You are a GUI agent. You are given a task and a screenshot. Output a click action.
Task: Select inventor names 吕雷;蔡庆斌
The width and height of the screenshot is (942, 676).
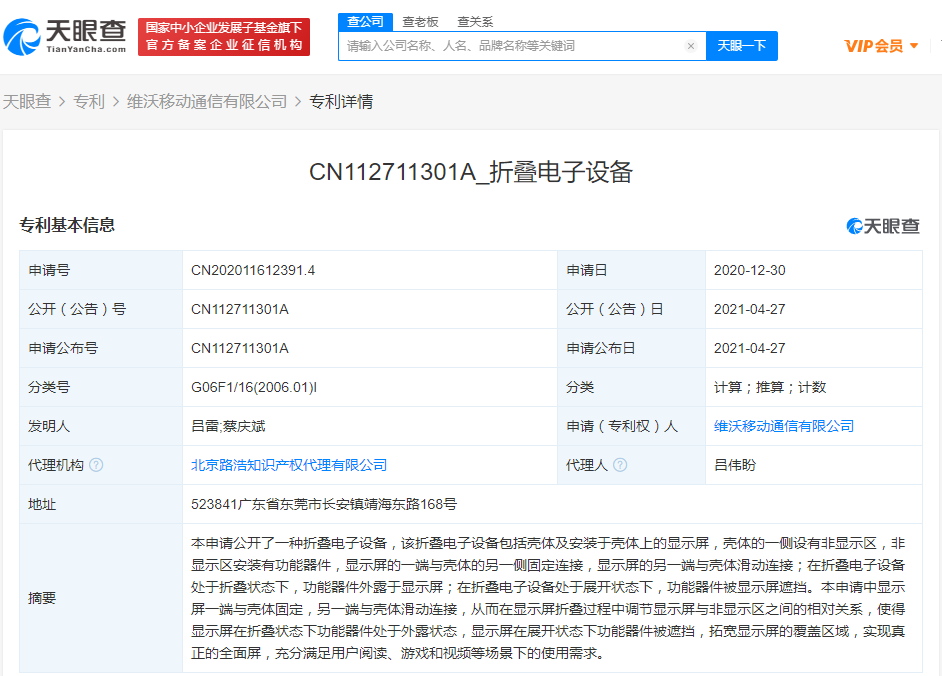coord(228,427)
